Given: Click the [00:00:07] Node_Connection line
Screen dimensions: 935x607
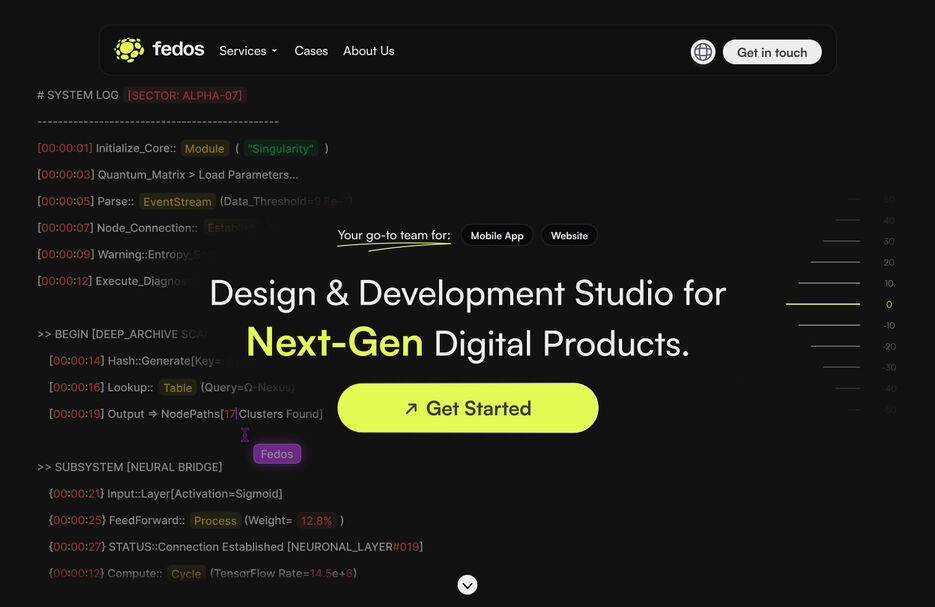Looking at the screenshot, I should (147, 228).
